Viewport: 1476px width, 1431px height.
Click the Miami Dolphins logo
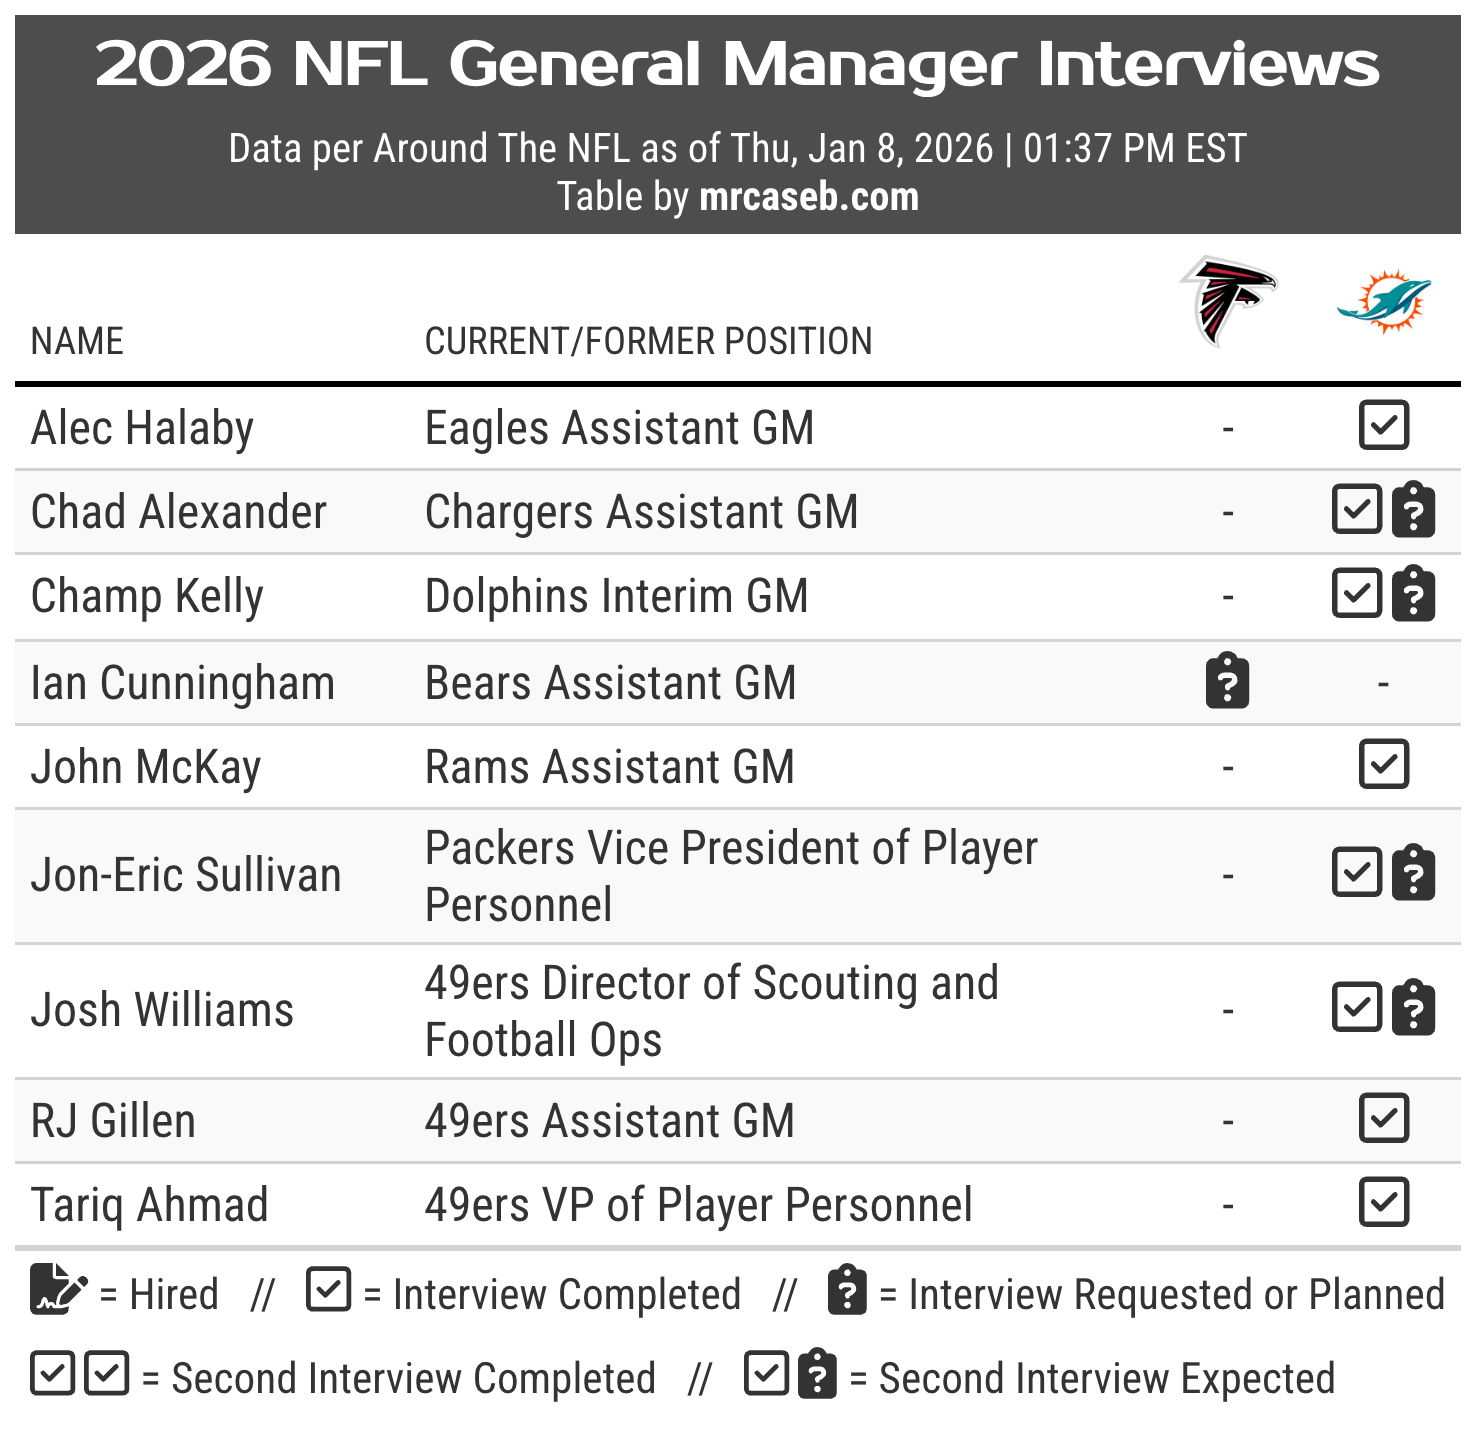coord(1384,300)
